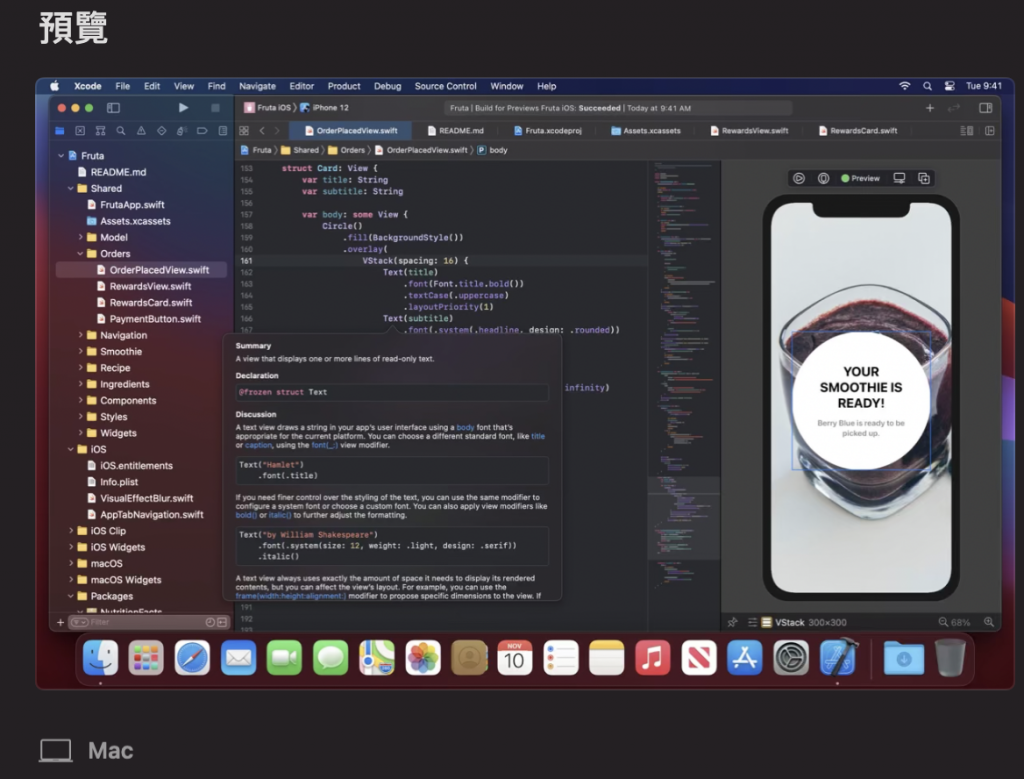Pin the preview canvas
This screenshot has width=1024, height=779.
click(x=732, y=622)
